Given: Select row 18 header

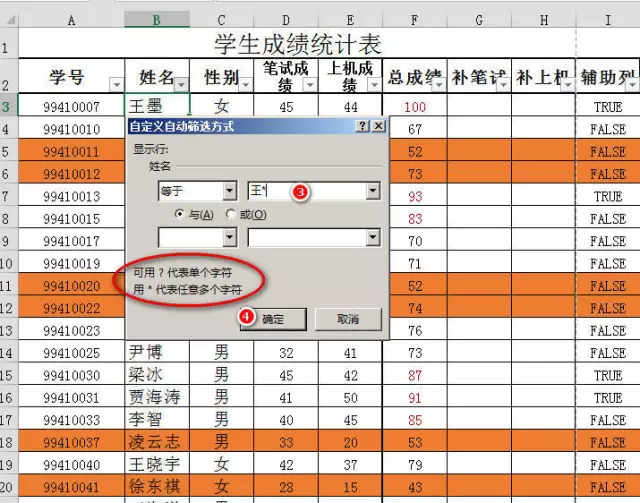Looking at the screenshot, I should (x=9, y=442).
